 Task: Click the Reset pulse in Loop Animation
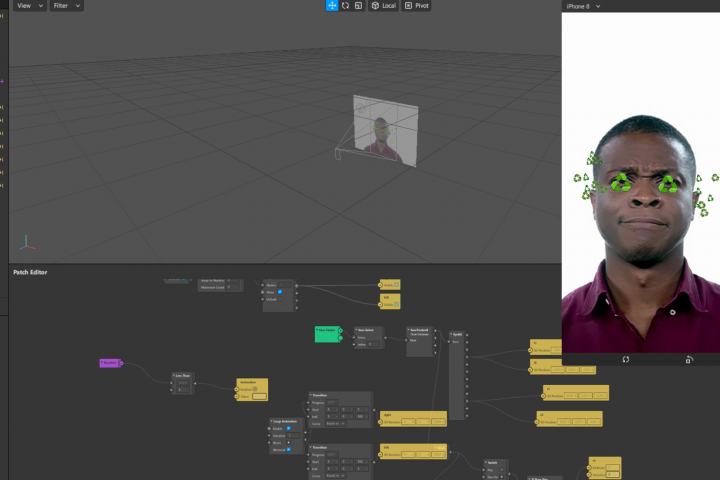(x=288, y=443)
